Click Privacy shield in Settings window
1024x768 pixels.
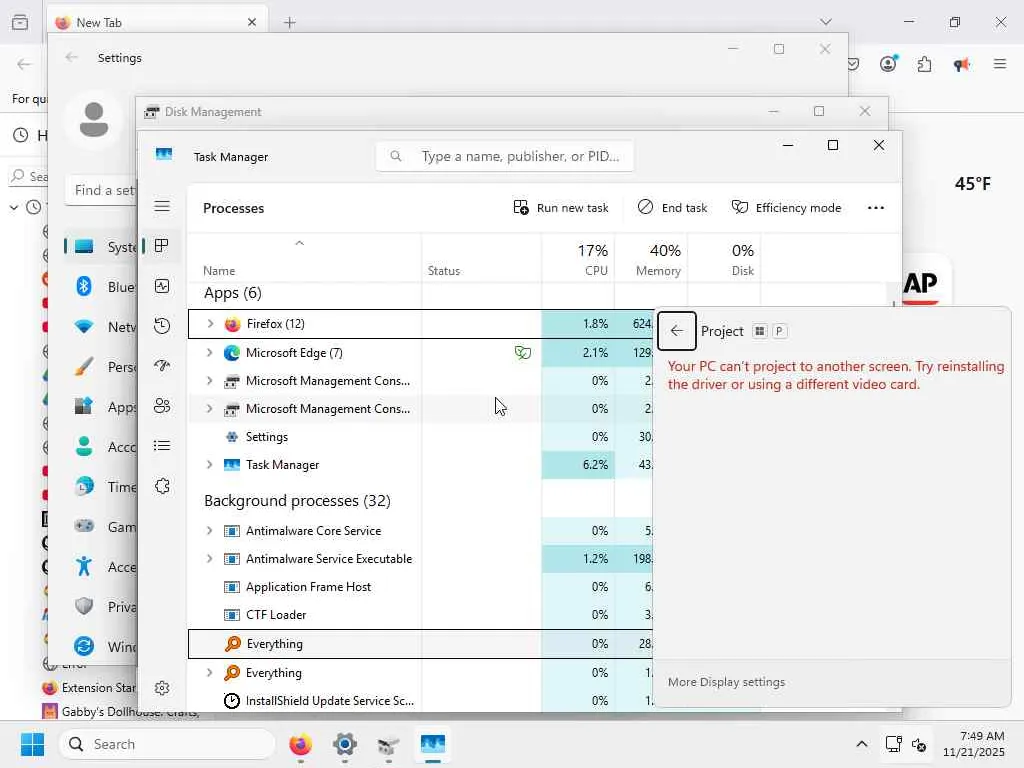[84, 606]
